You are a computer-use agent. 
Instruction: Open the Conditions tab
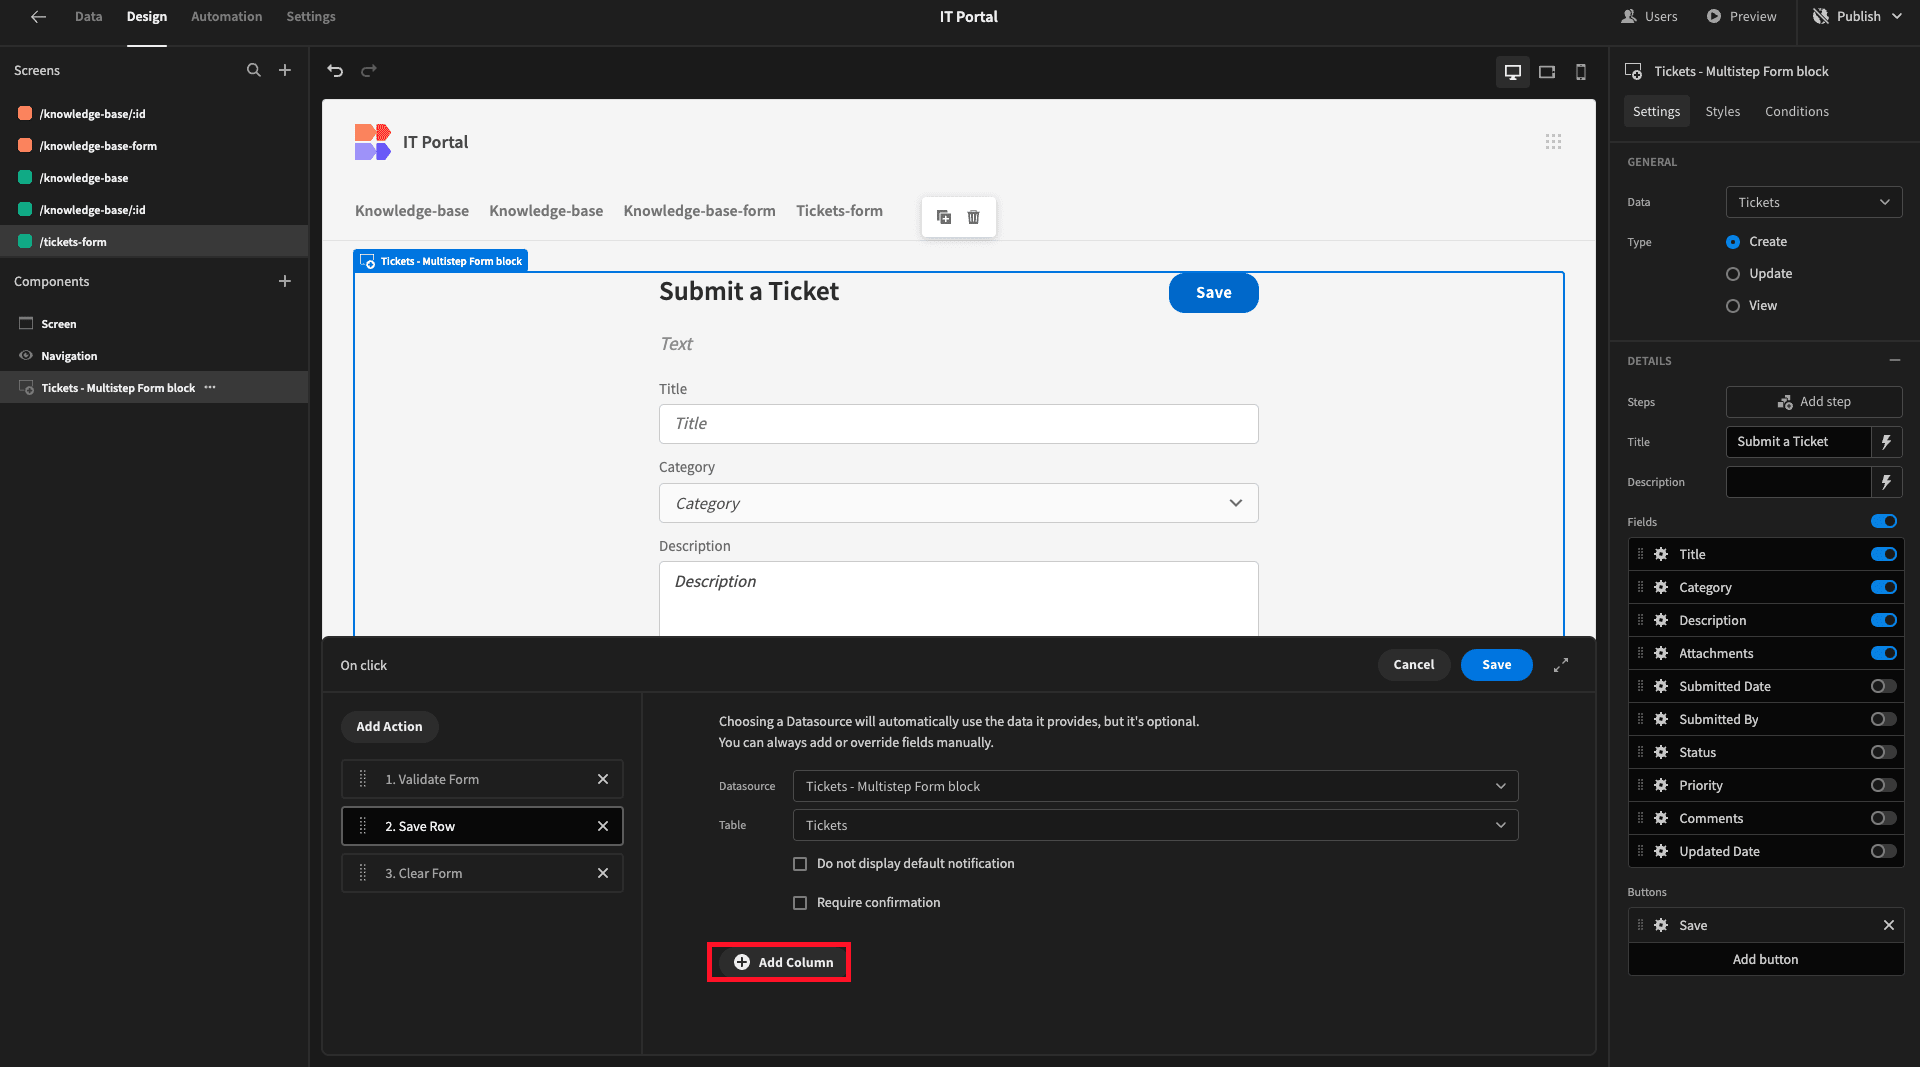click(x=1797, y=111)
